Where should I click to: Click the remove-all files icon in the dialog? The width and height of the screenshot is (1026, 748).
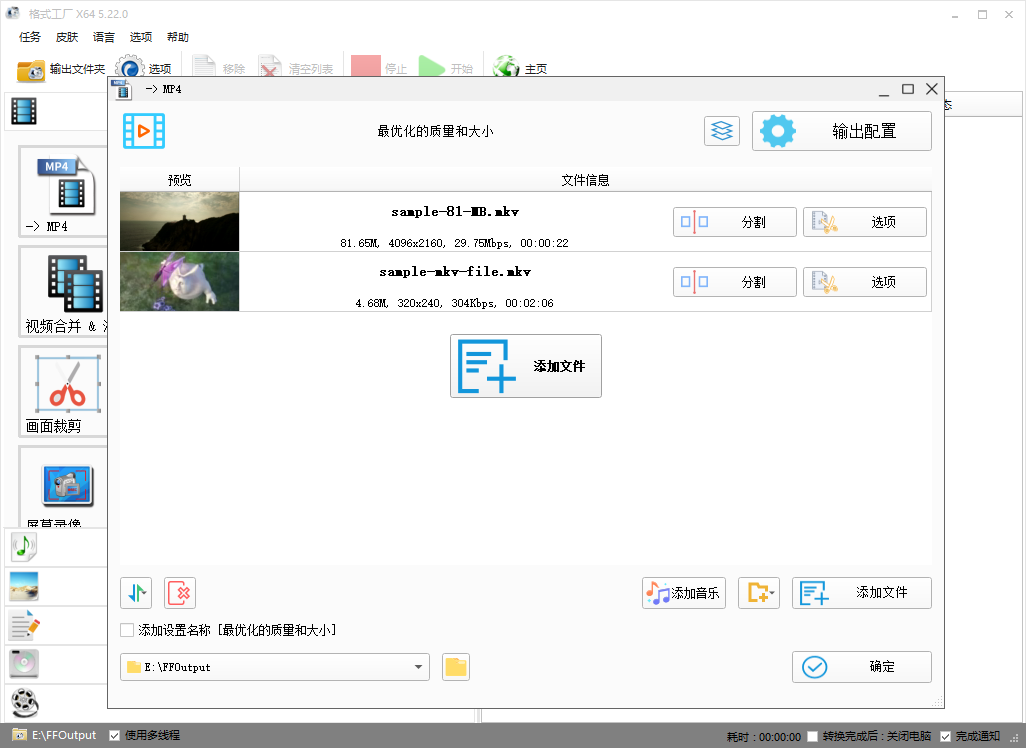[179, 593]
